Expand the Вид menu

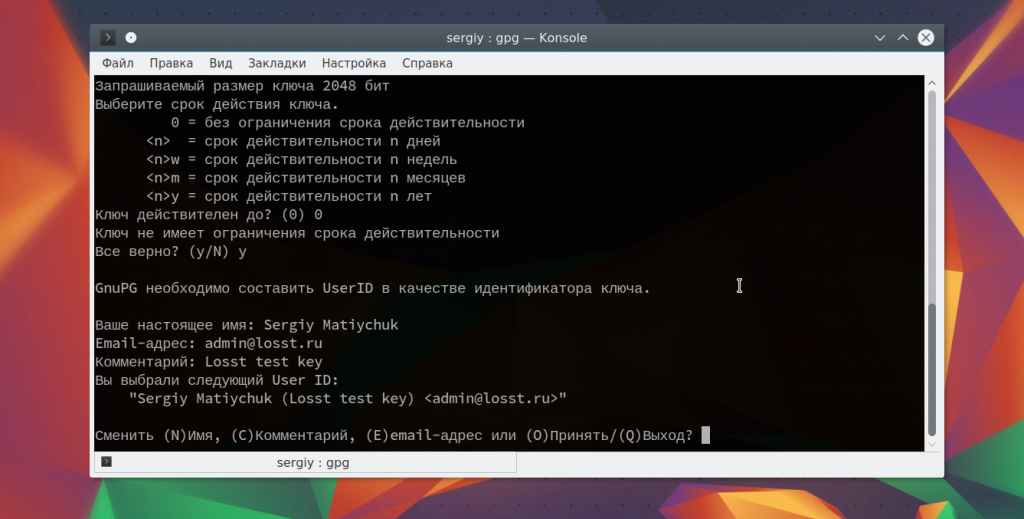point(220,63)
